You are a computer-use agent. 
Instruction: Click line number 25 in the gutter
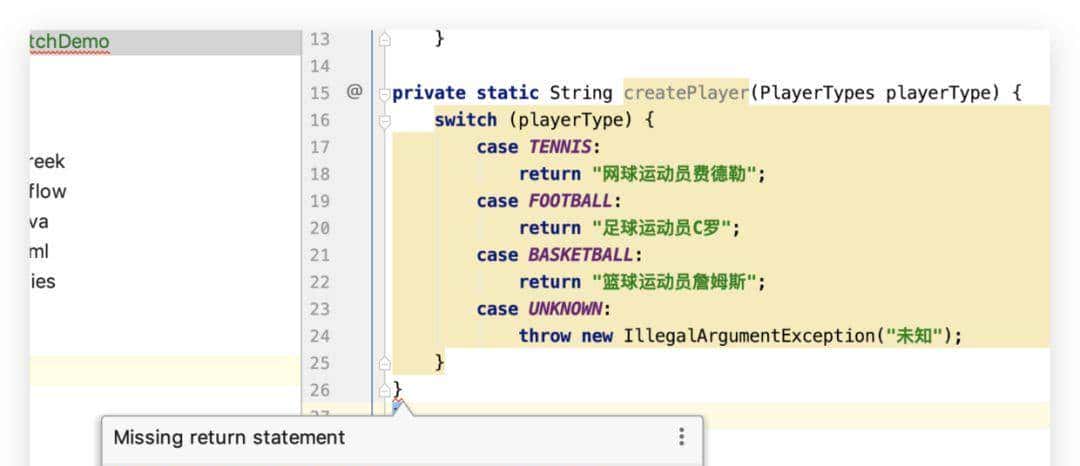point(320,363)
